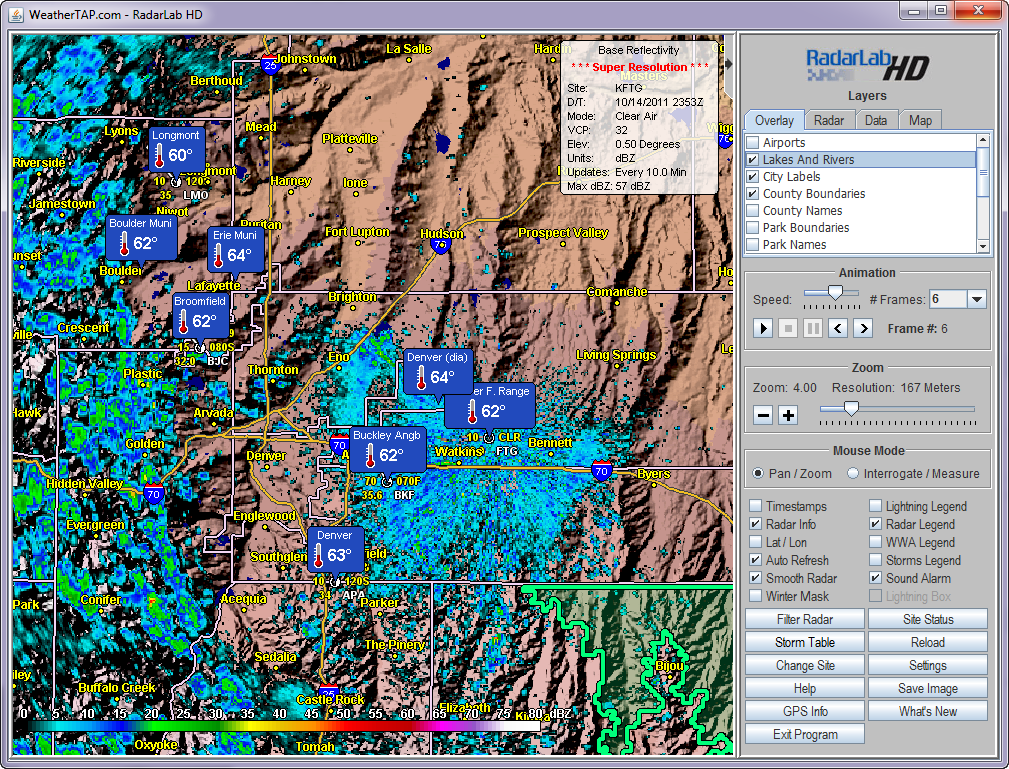
Task: Reload the radar data
Action: point(928,642)
